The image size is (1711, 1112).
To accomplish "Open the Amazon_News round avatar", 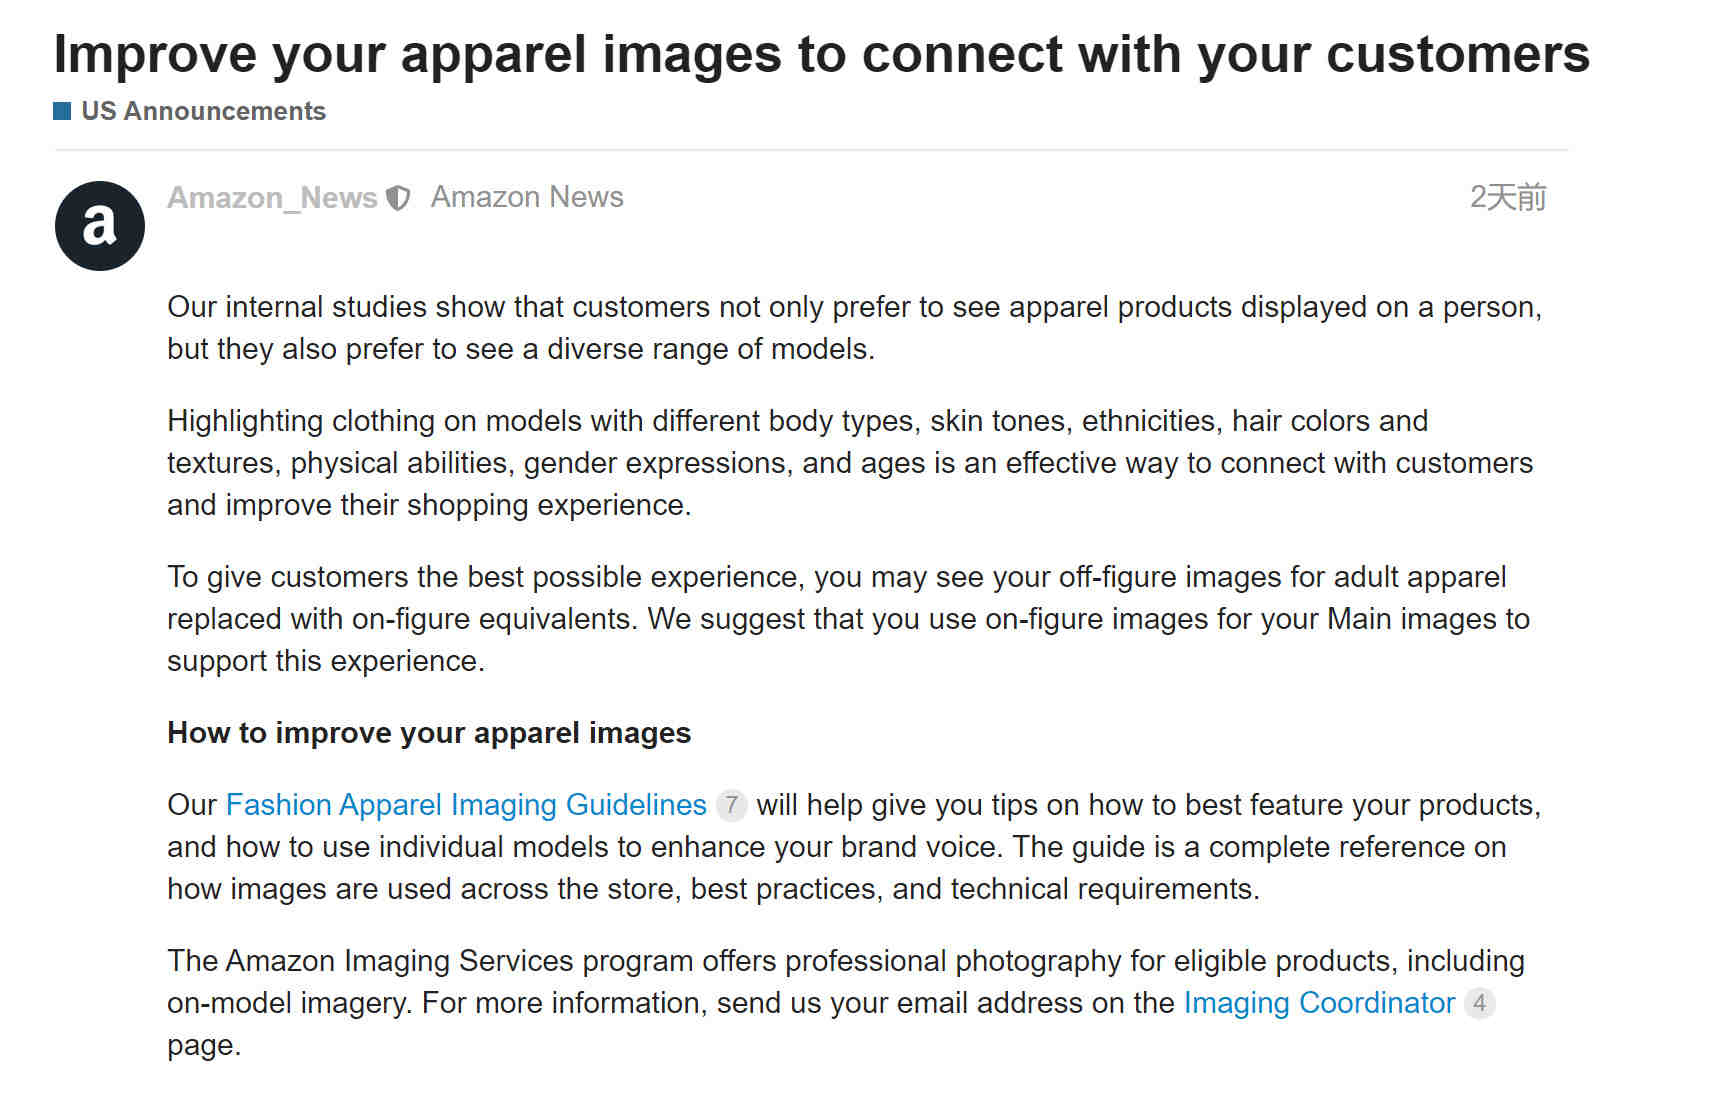I will click(x=100, y=226).
